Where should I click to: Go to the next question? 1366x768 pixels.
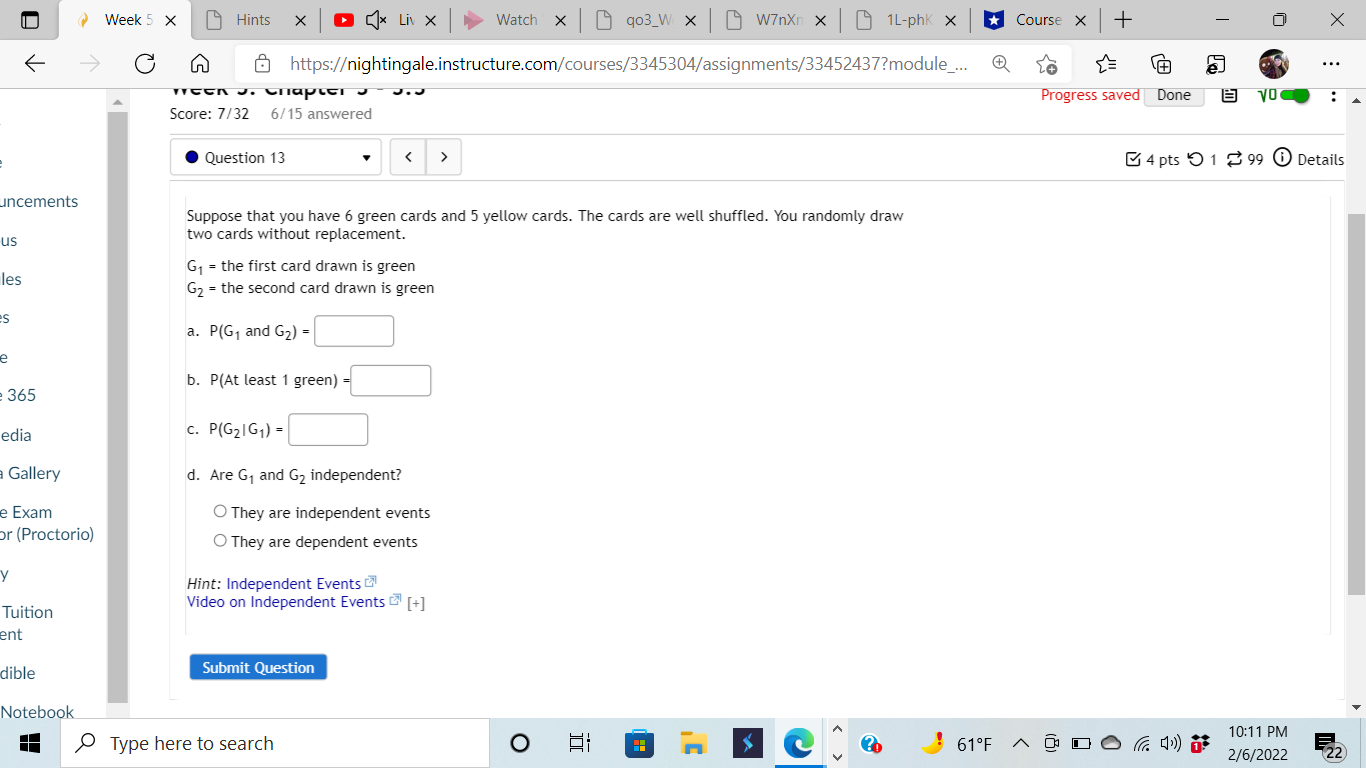click(x=443, y=157)
